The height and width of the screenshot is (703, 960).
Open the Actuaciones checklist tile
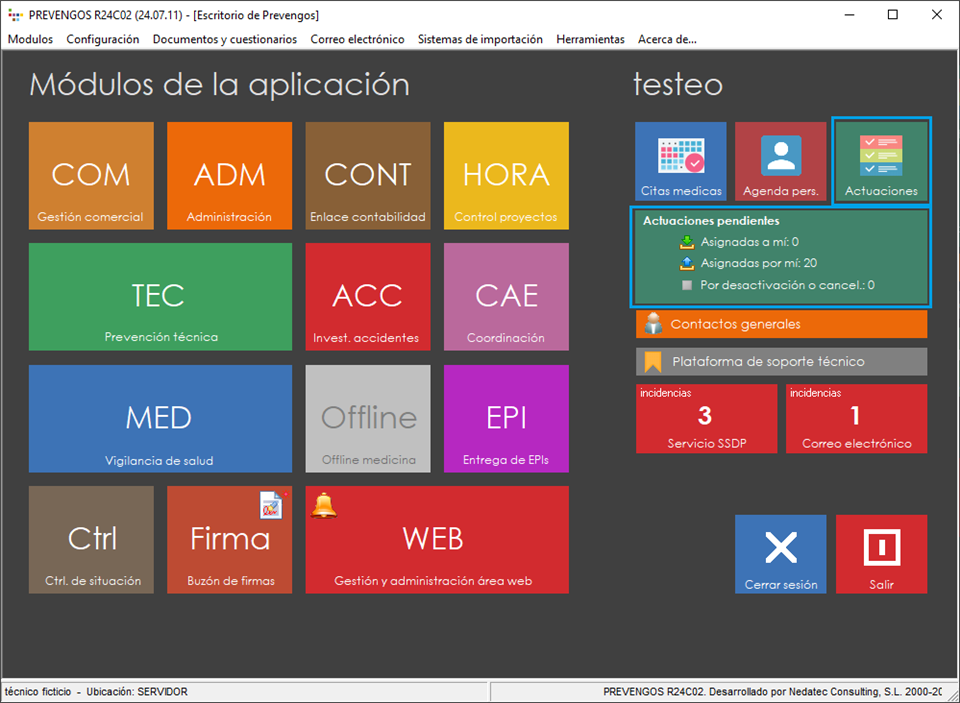pos(881,162)
